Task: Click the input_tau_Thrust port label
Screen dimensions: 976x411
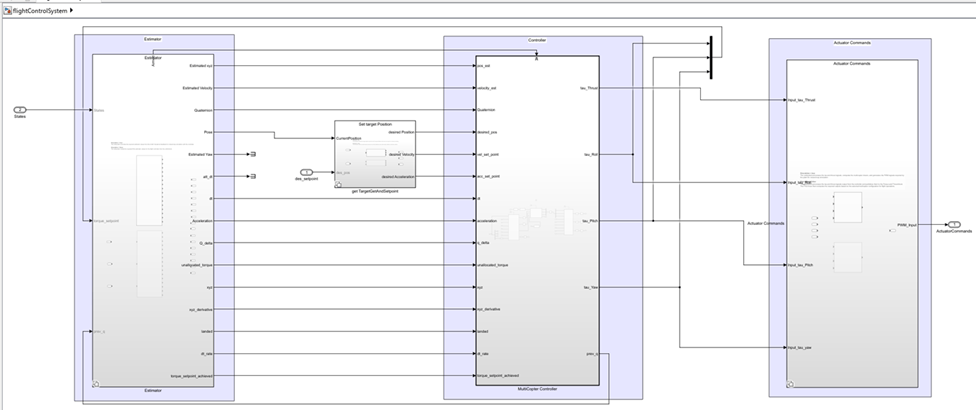Action: tap(801, 100)
